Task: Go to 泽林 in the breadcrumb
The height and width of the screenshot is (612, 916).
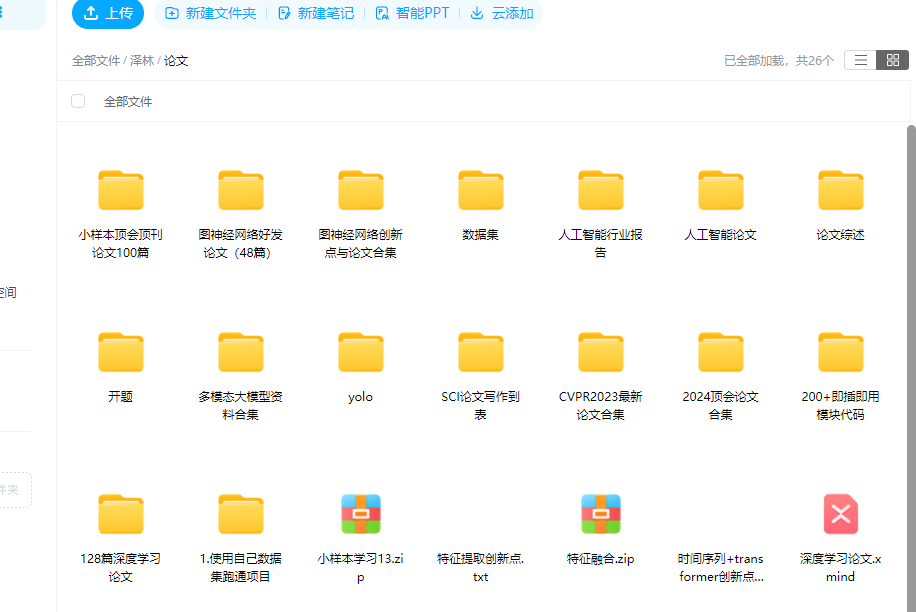Action: coord(142,61)
